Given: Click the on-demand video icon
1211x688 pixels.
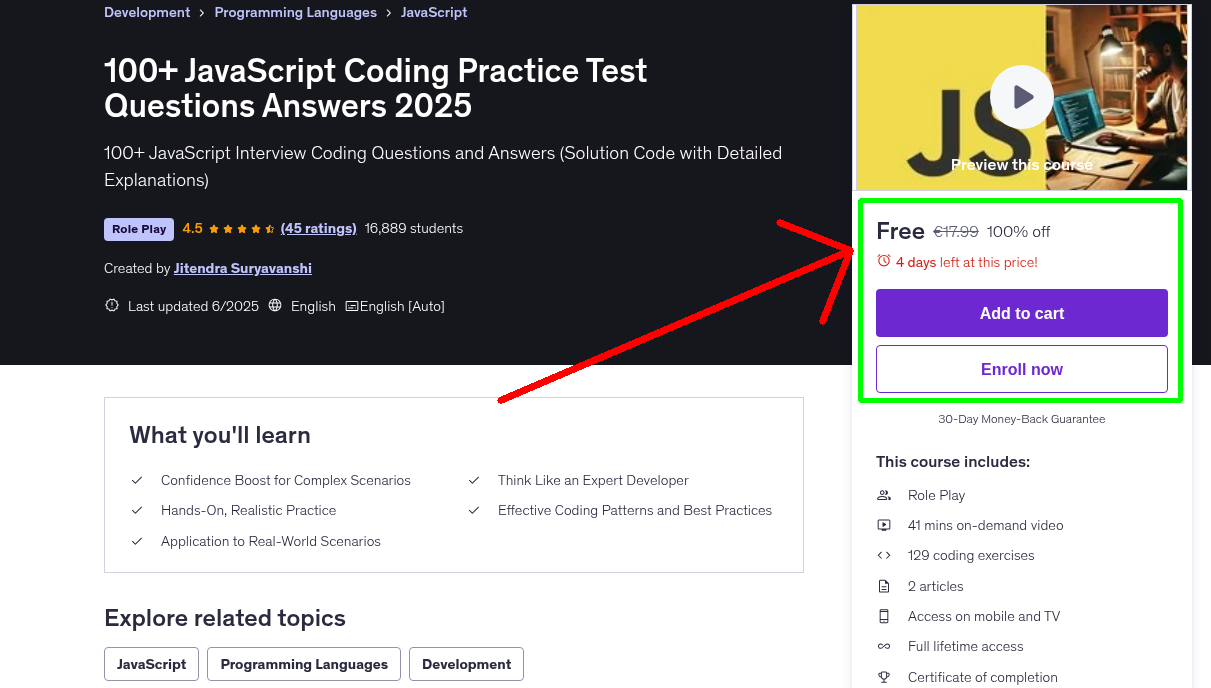Looking at the screenshot, I should click(884, 525).
